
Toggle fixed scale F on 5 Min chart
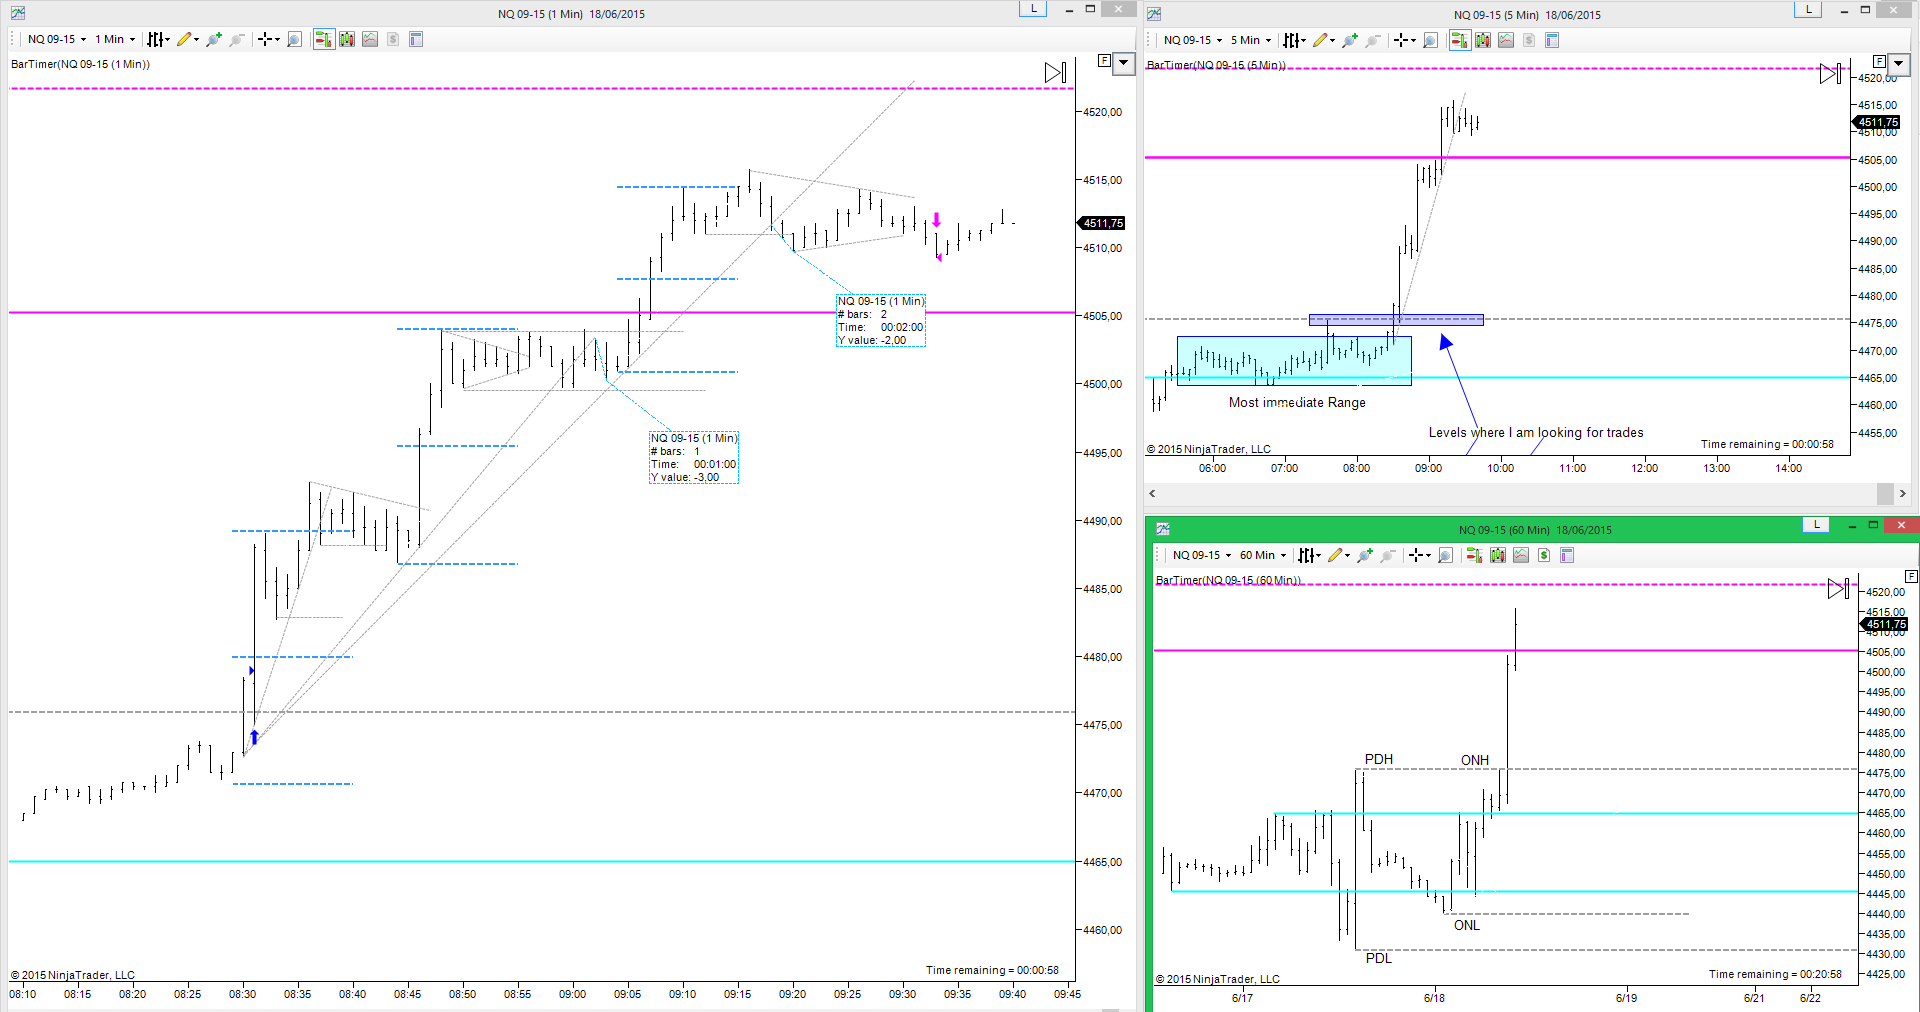(x=1879, y=62)
